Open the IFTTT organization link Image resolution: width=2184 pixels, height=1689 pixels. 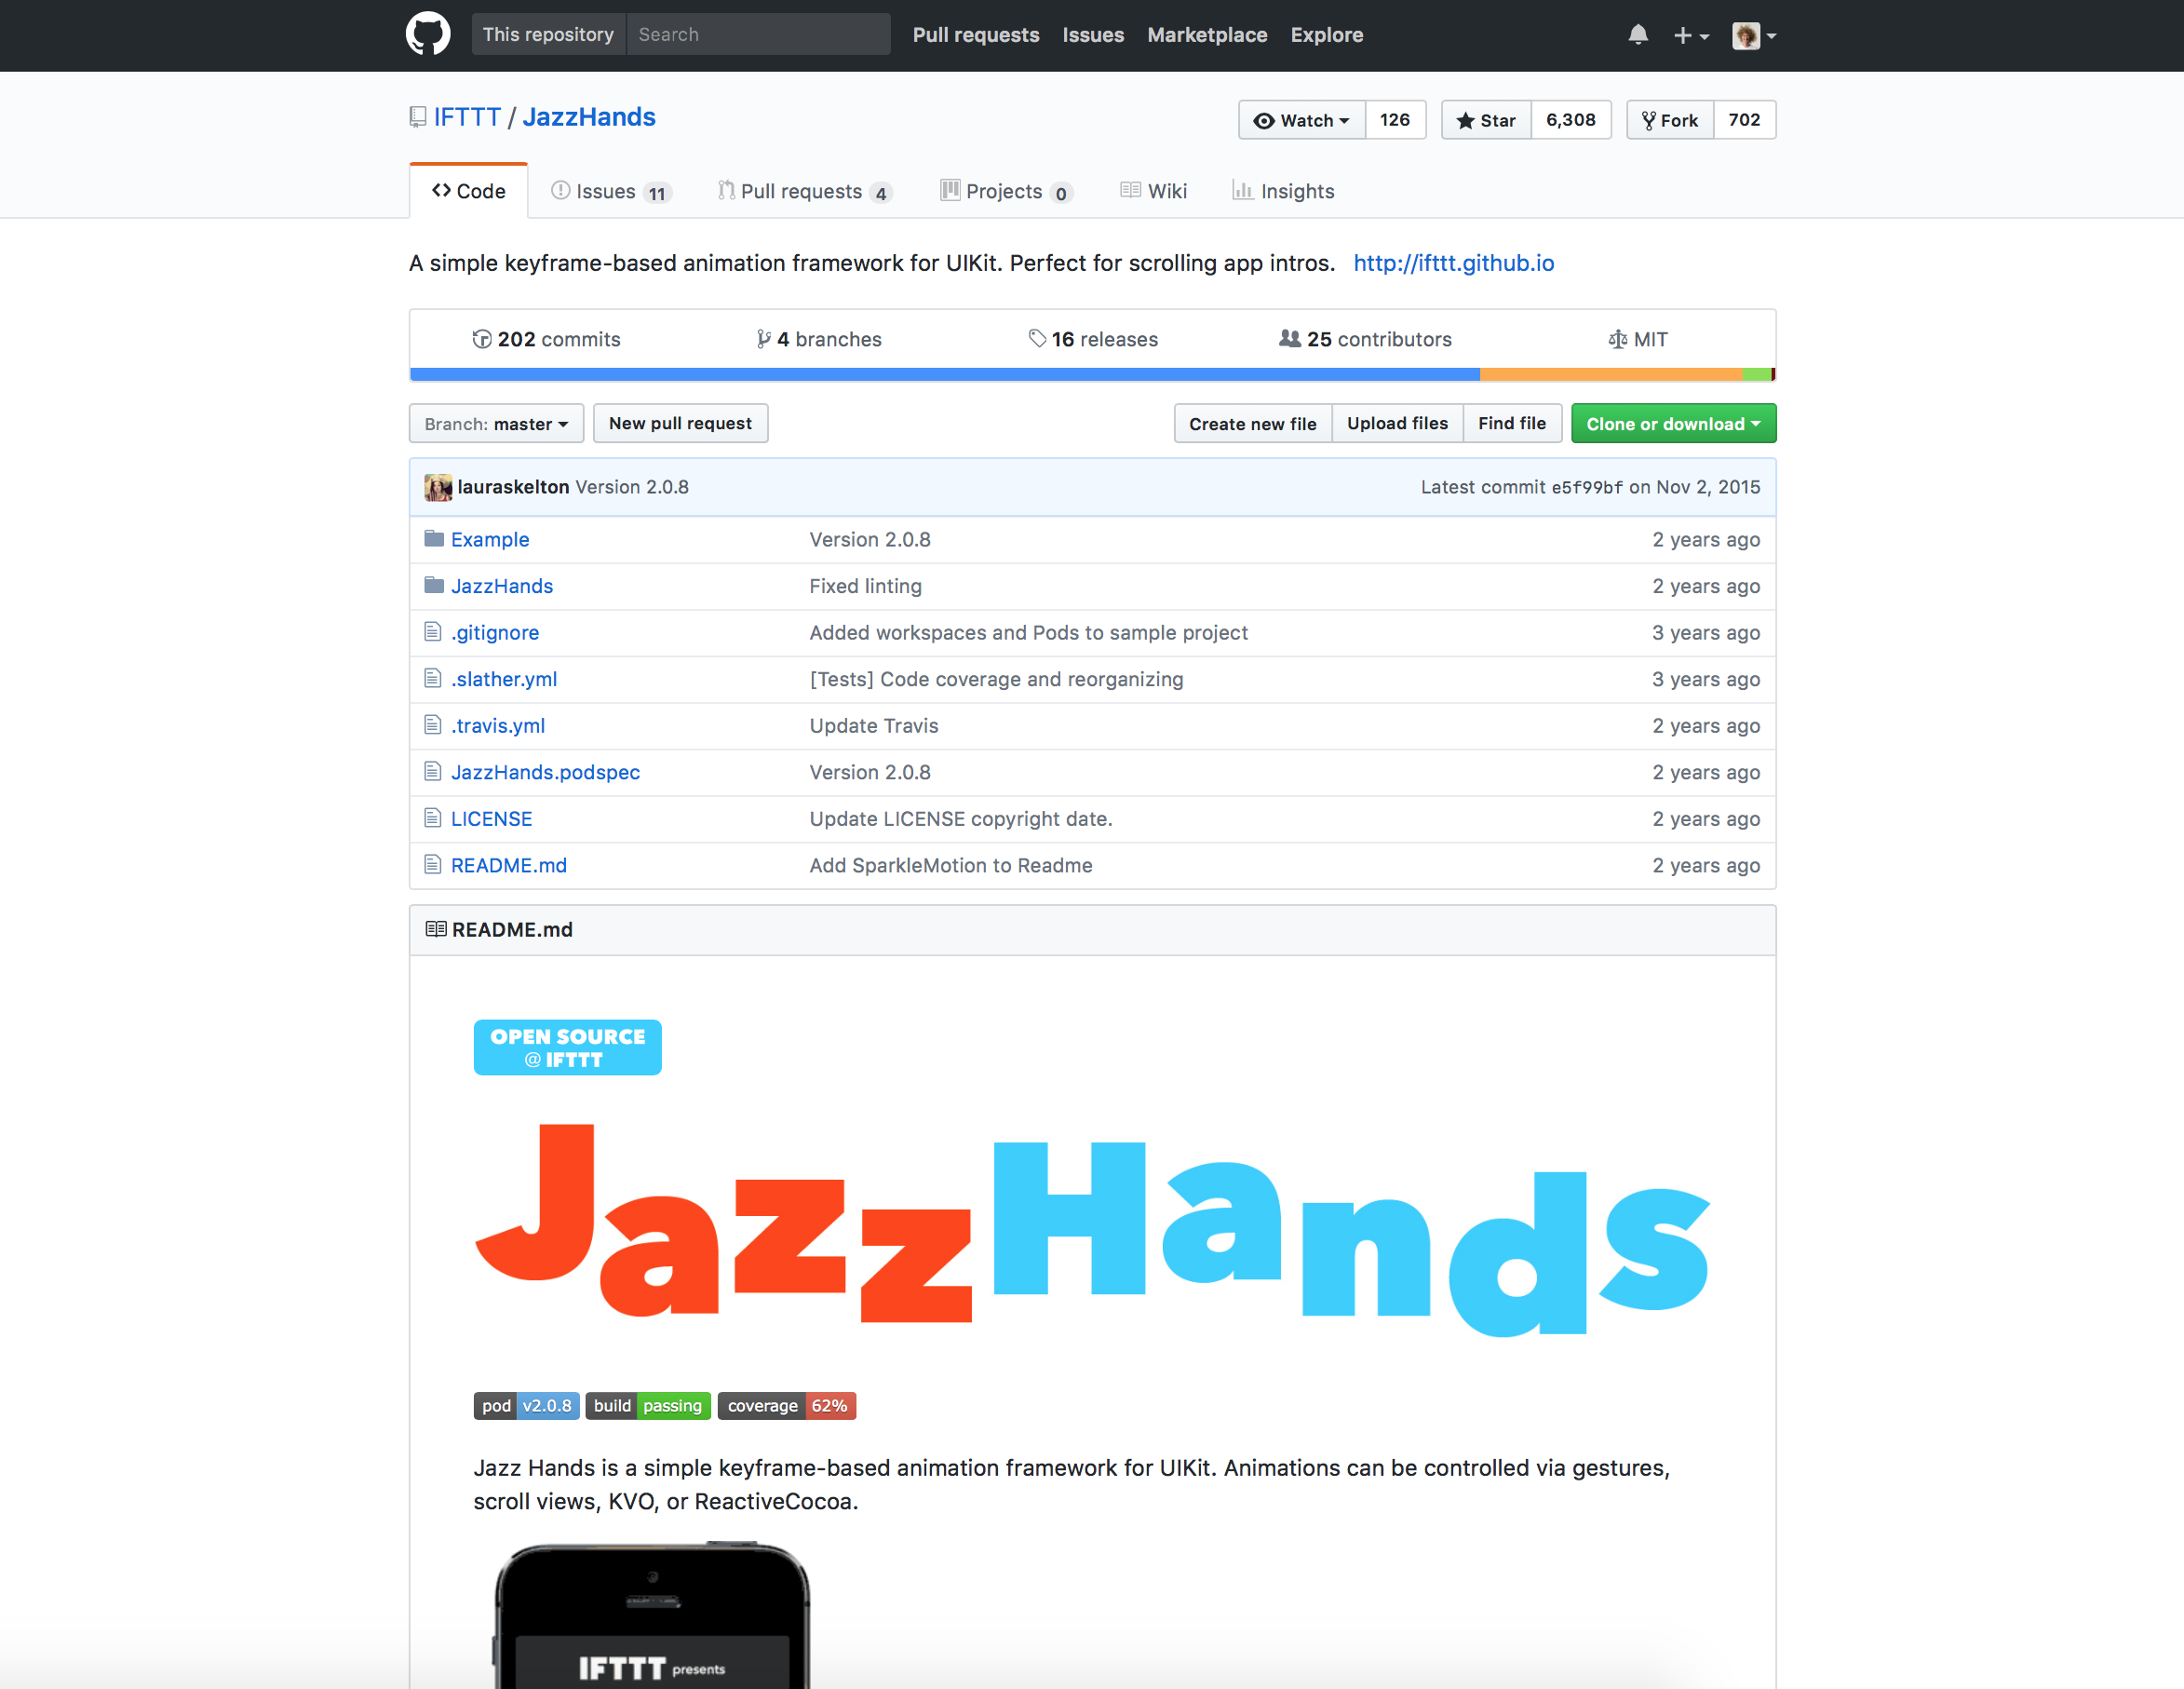pos(467,117)
